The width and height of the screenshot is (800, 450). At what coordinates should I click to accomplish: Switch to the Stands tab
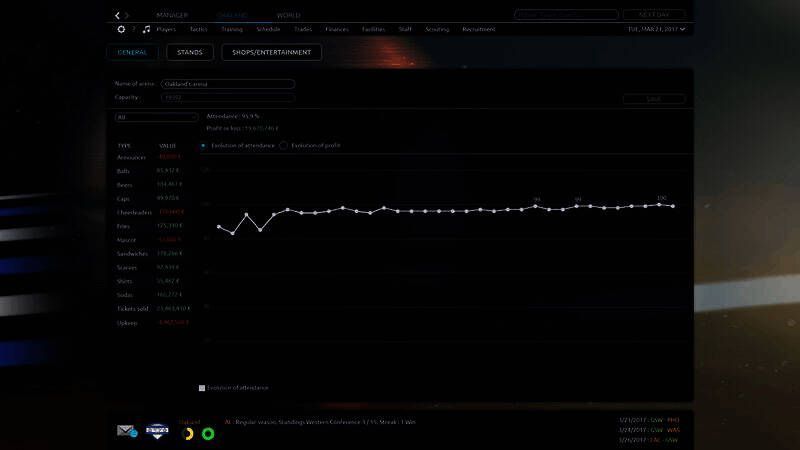pyautogui.click(x=190, y=52)
